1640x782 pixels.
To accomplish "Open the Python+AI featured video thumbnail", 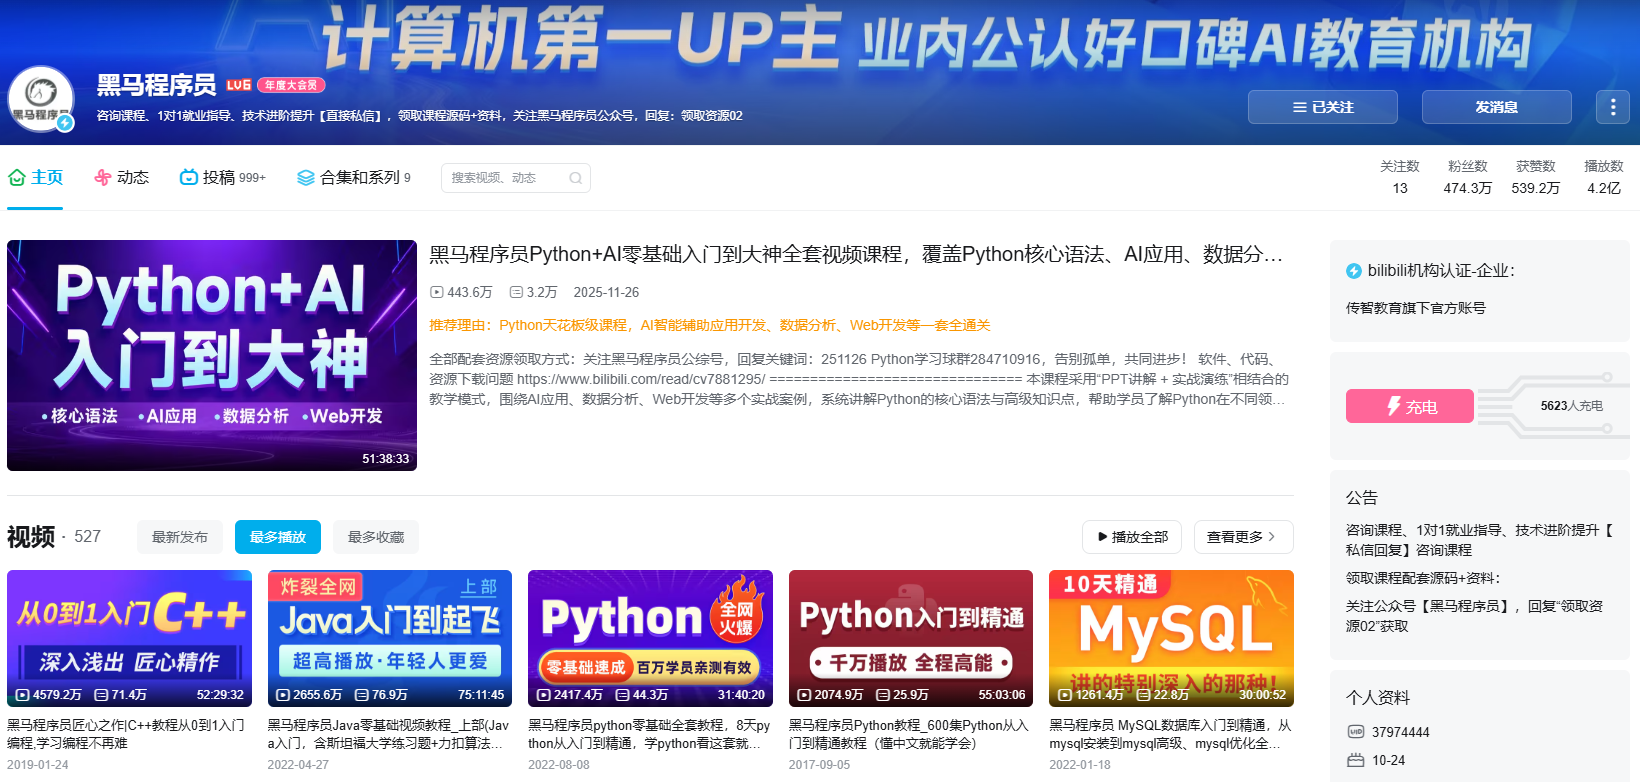I will [x=212, y=355].
